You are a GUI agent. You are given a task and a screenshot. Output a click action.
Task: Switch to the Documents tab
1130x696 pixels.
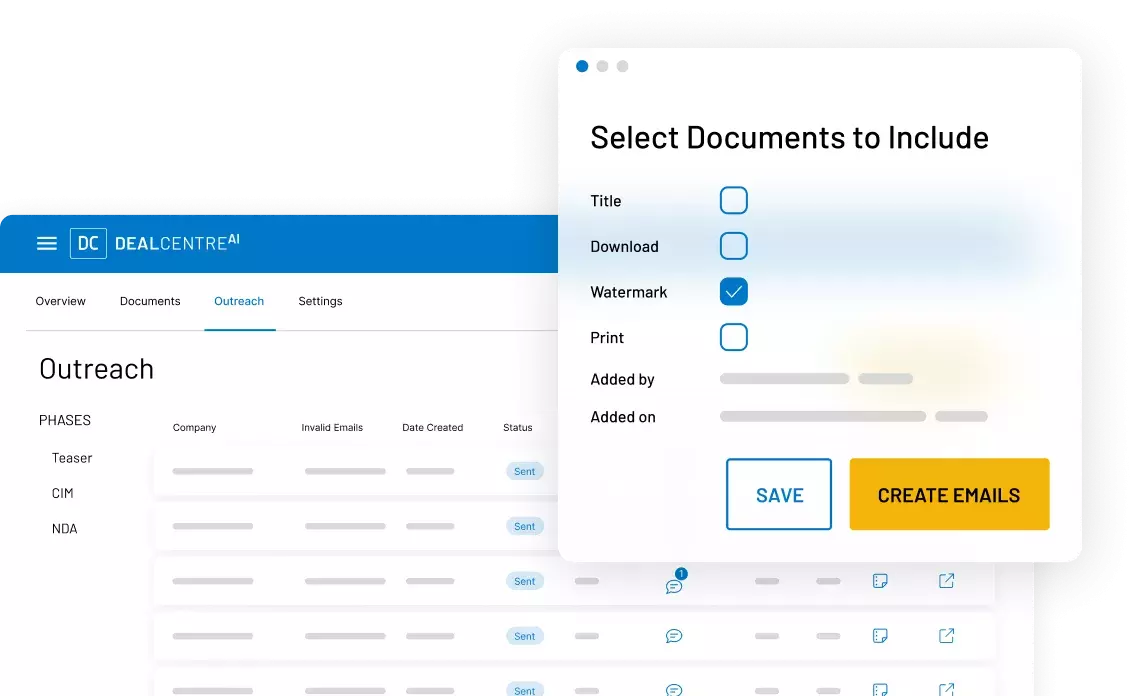[x=150, y=301]
